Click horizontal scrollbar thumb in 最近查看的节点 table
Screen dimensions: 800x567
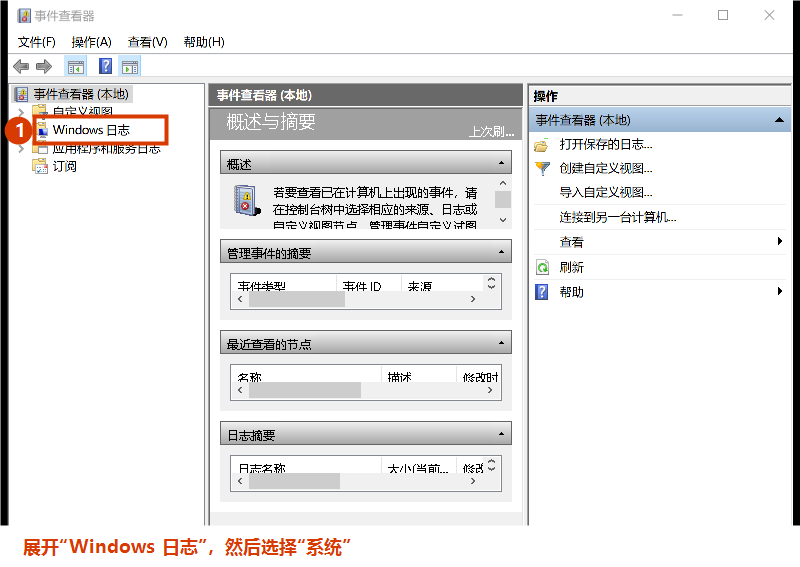[305, 390]
